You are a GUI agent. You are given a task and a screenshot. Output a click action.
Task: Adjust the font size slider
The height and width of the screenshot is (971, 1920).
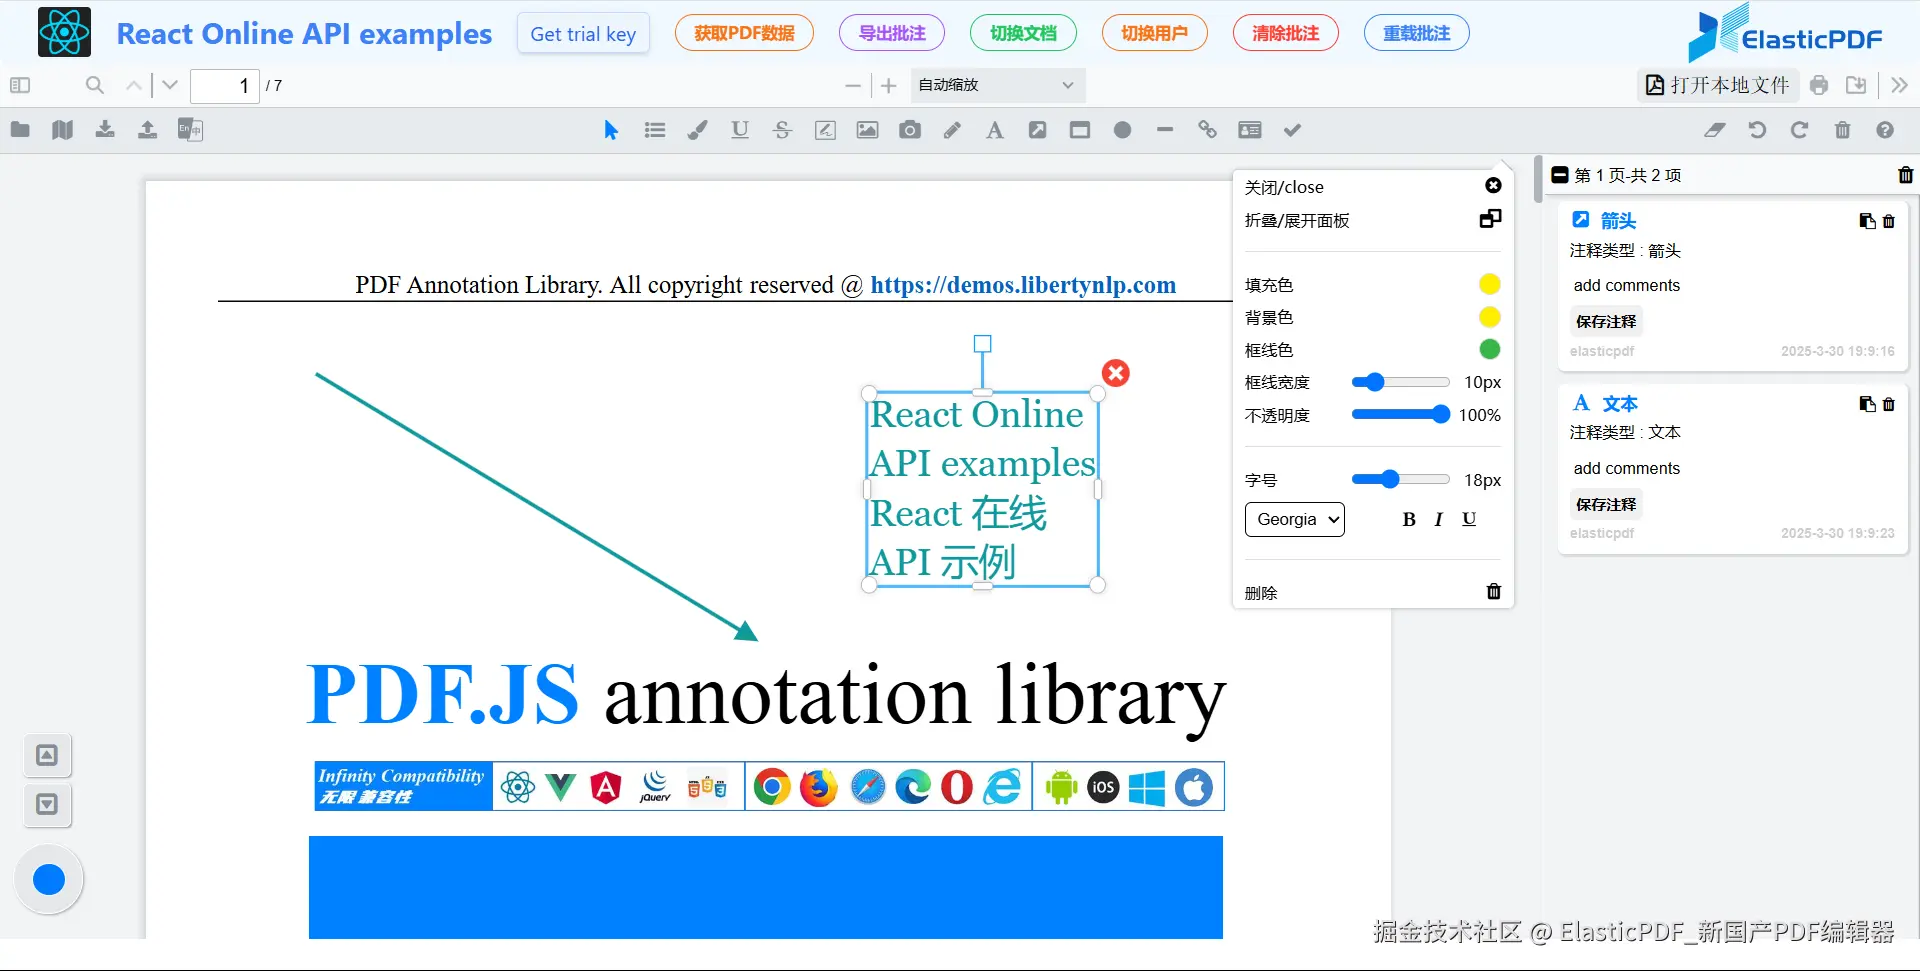pos(1400,480)
